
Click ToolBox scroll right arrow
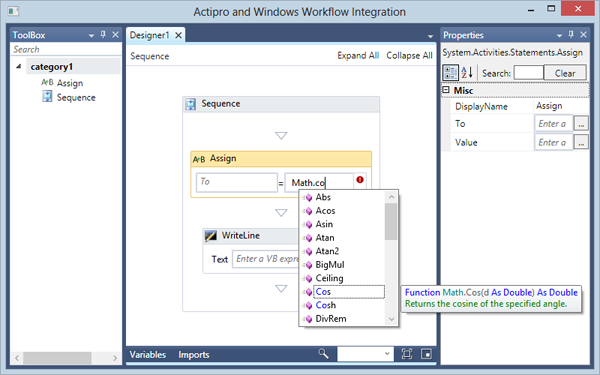[115, 358]
